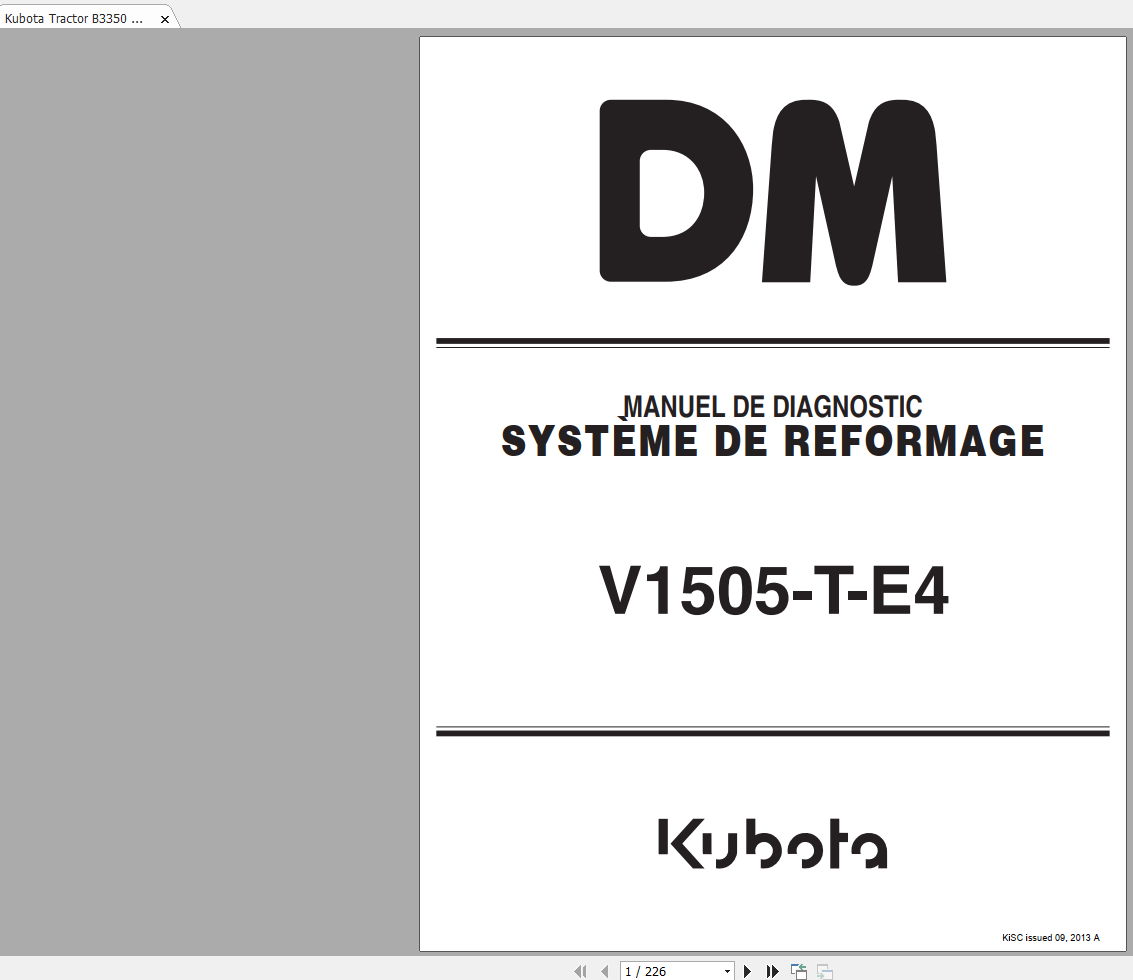The image size is (1133, 980).
Task: Click the V1505-T-E4 model title
Action: pos(773,592)
